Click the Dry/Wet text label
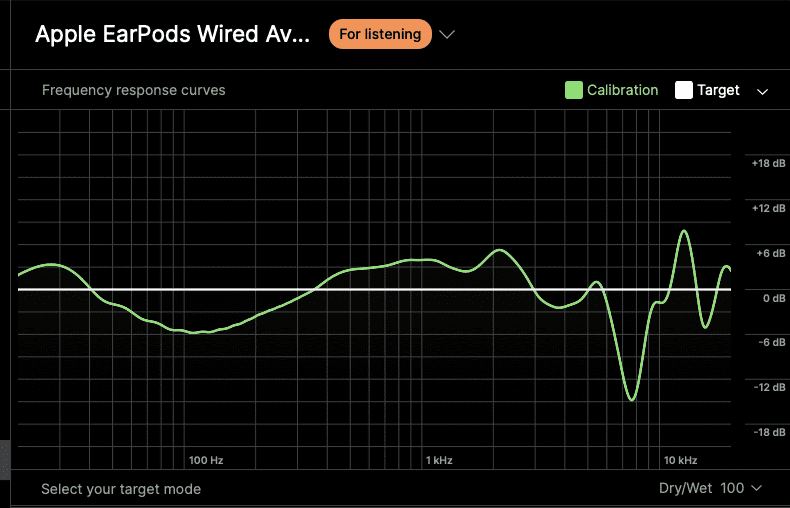790x508 pixels. [686, 488]
